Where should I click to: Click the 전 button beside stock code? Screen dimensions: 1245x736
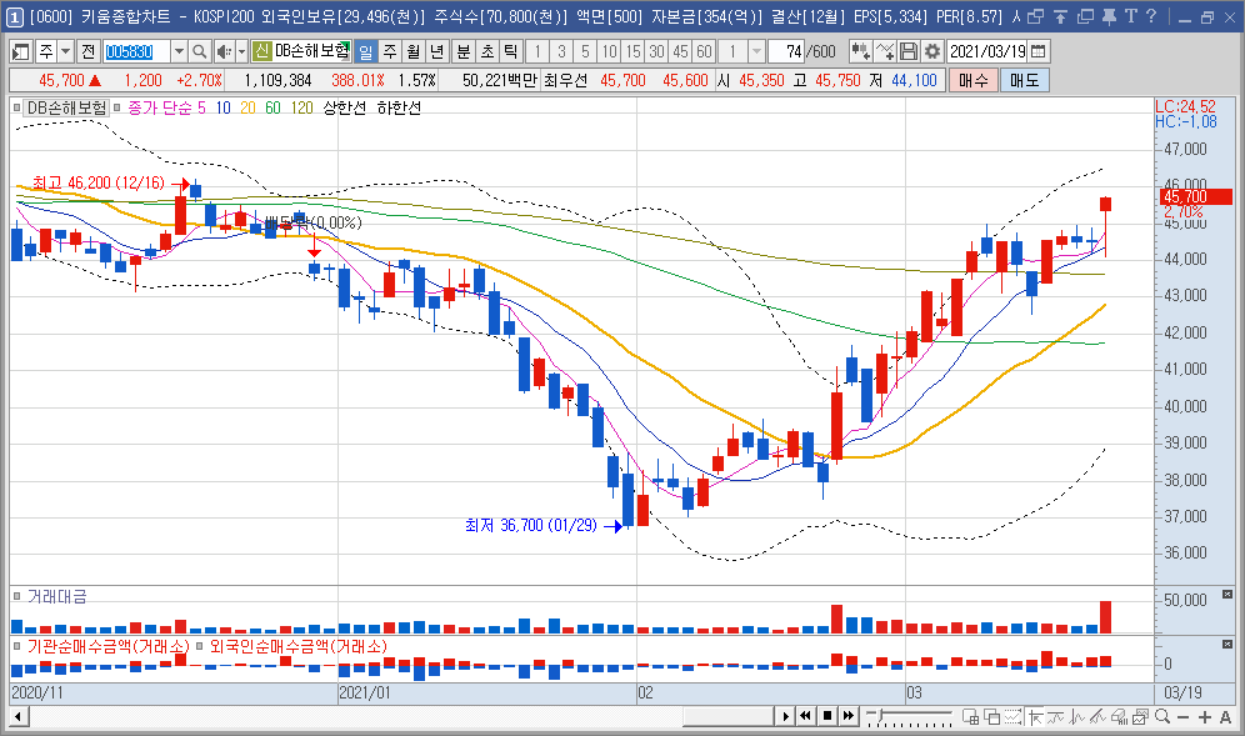point(88,51)
